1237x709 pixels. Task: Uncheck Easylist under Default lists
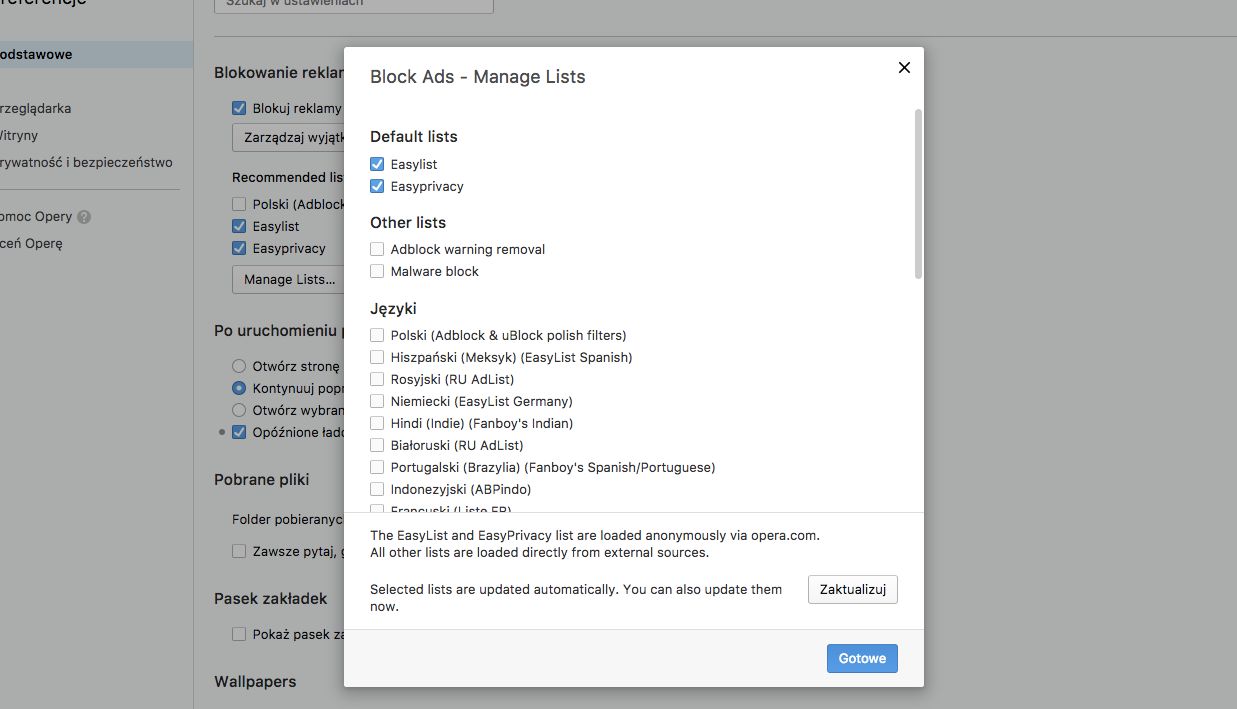(377, 164)
